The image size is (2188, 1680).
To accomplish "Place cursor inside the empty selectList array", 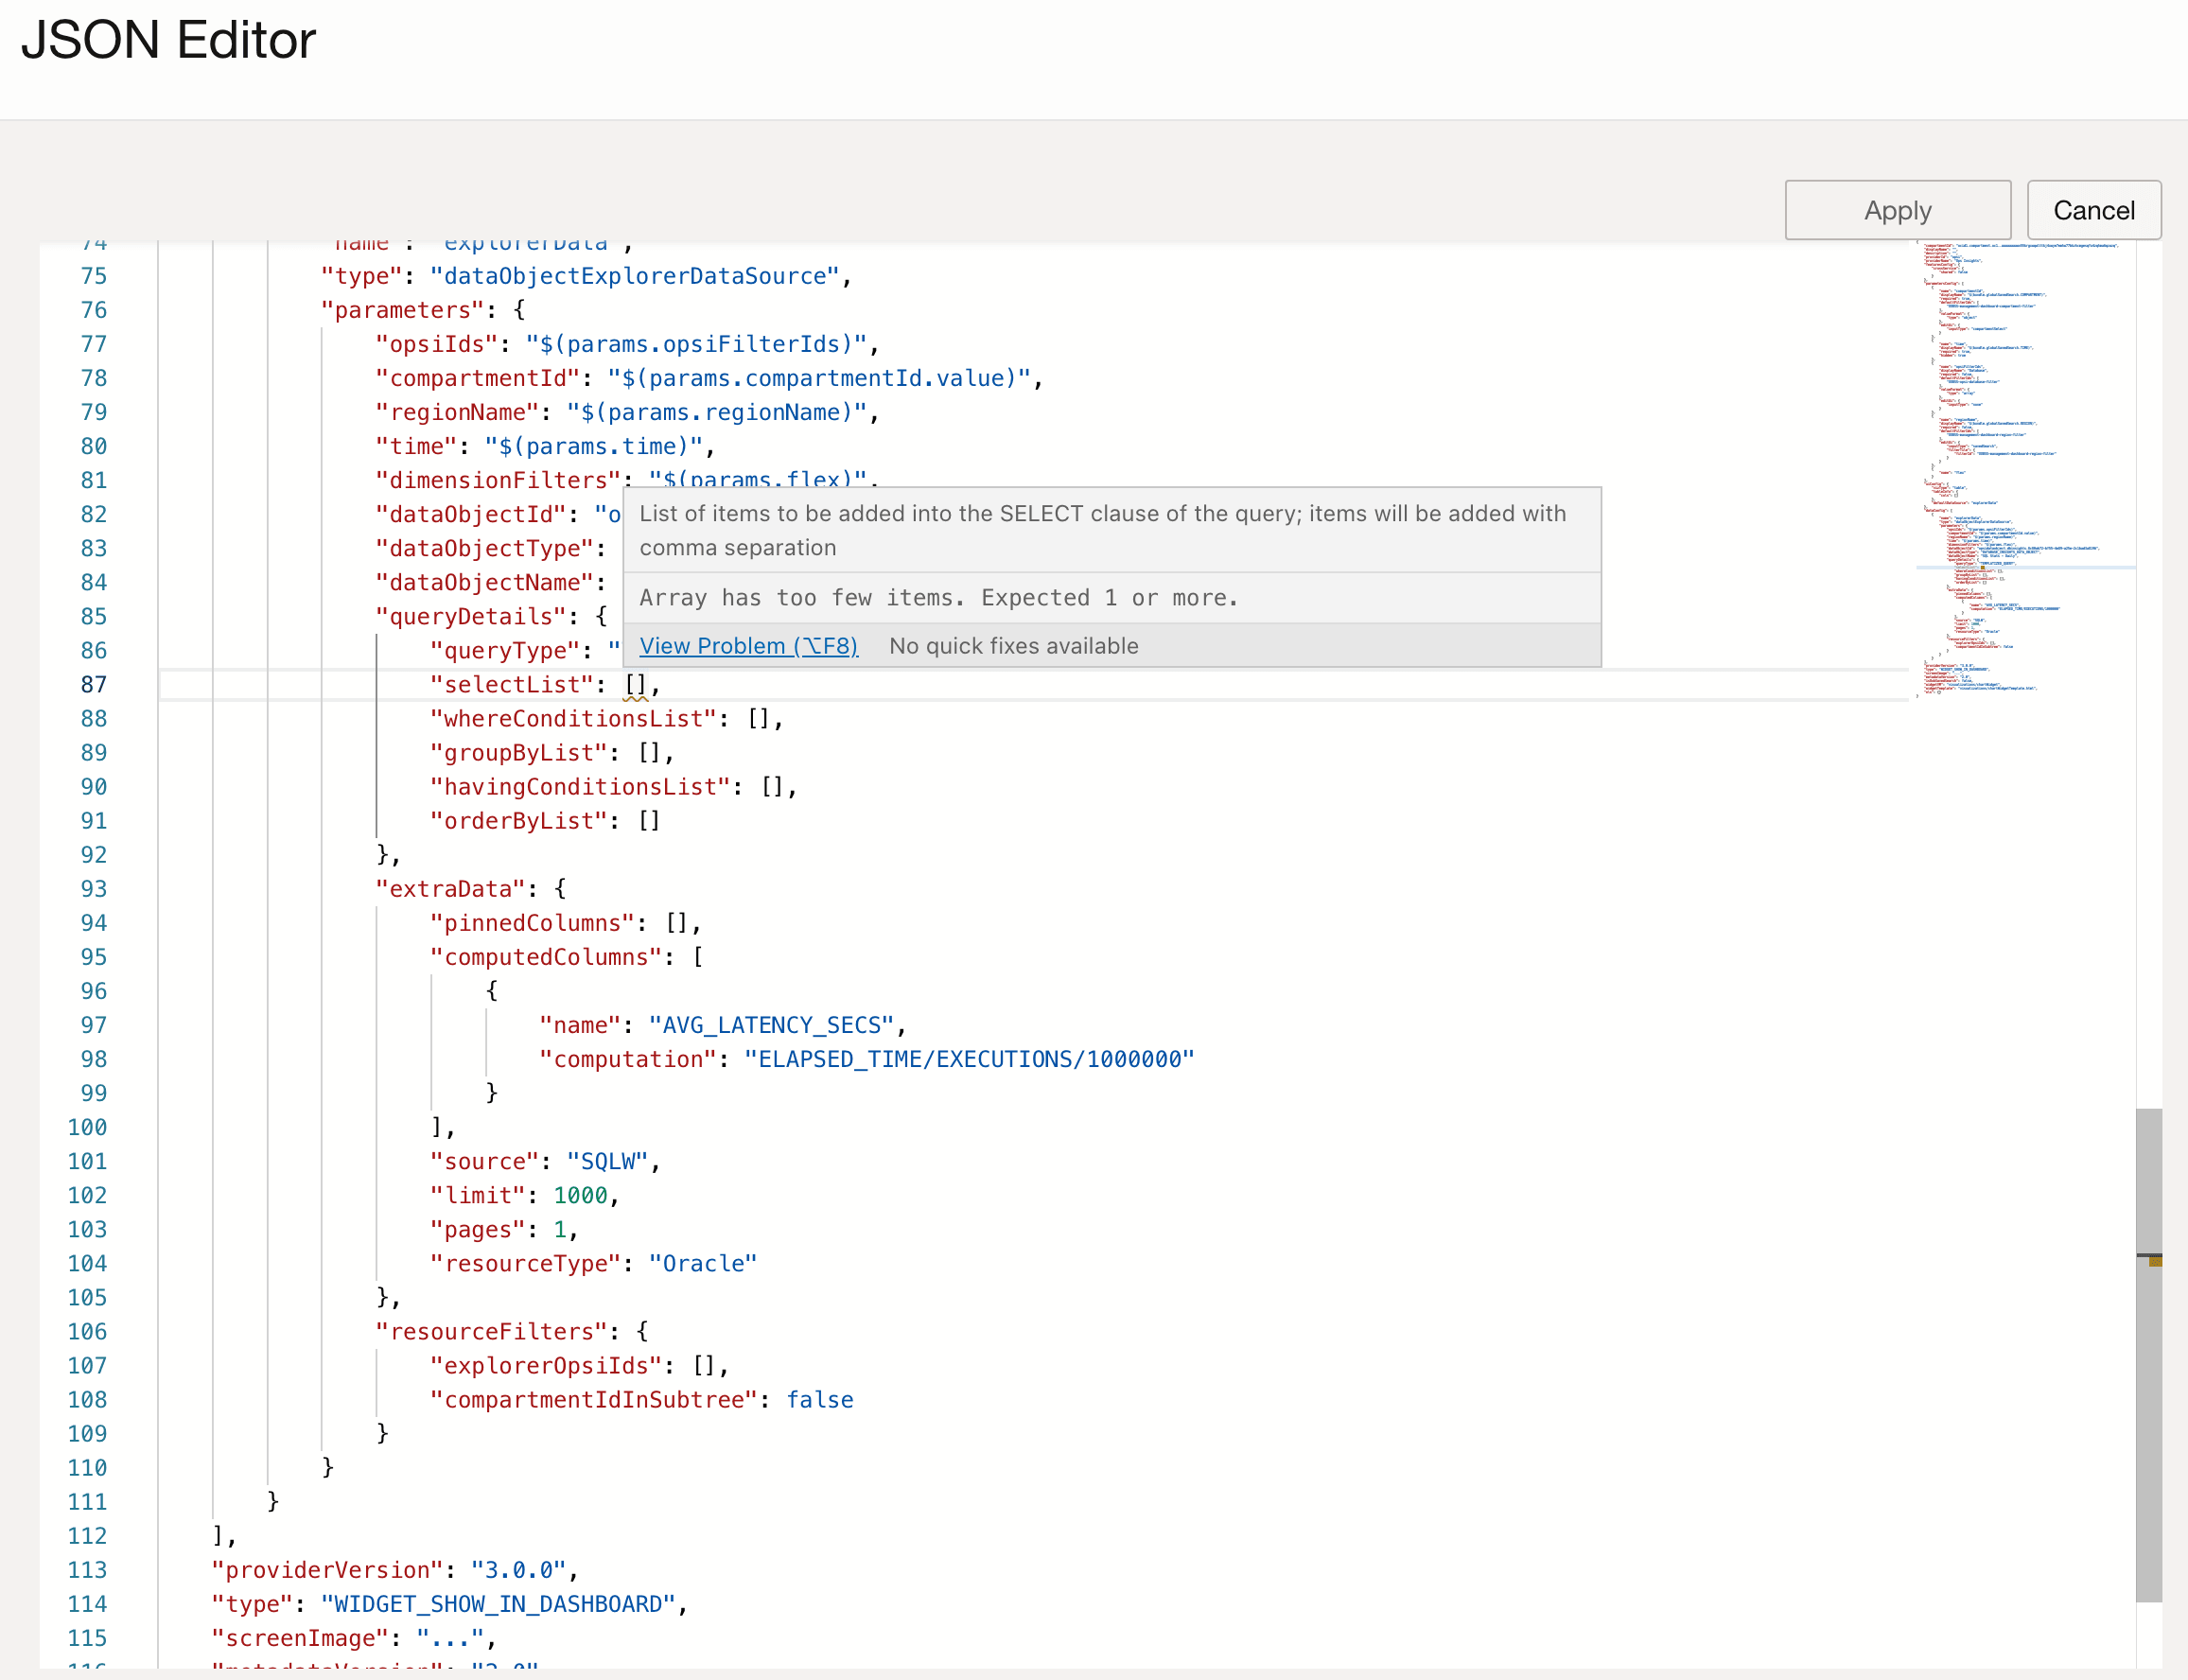I will 637,684.
